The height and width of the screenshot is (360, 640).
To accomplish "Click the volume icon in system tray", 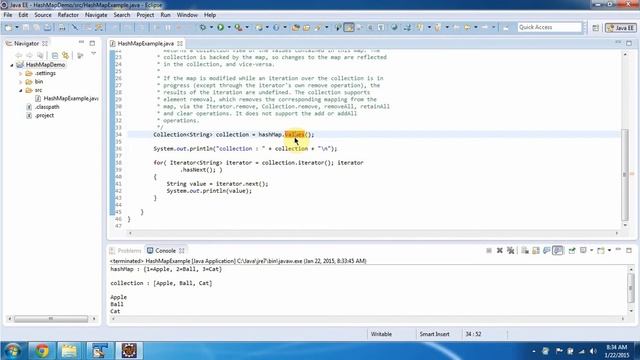I will (x=593, y=351).
